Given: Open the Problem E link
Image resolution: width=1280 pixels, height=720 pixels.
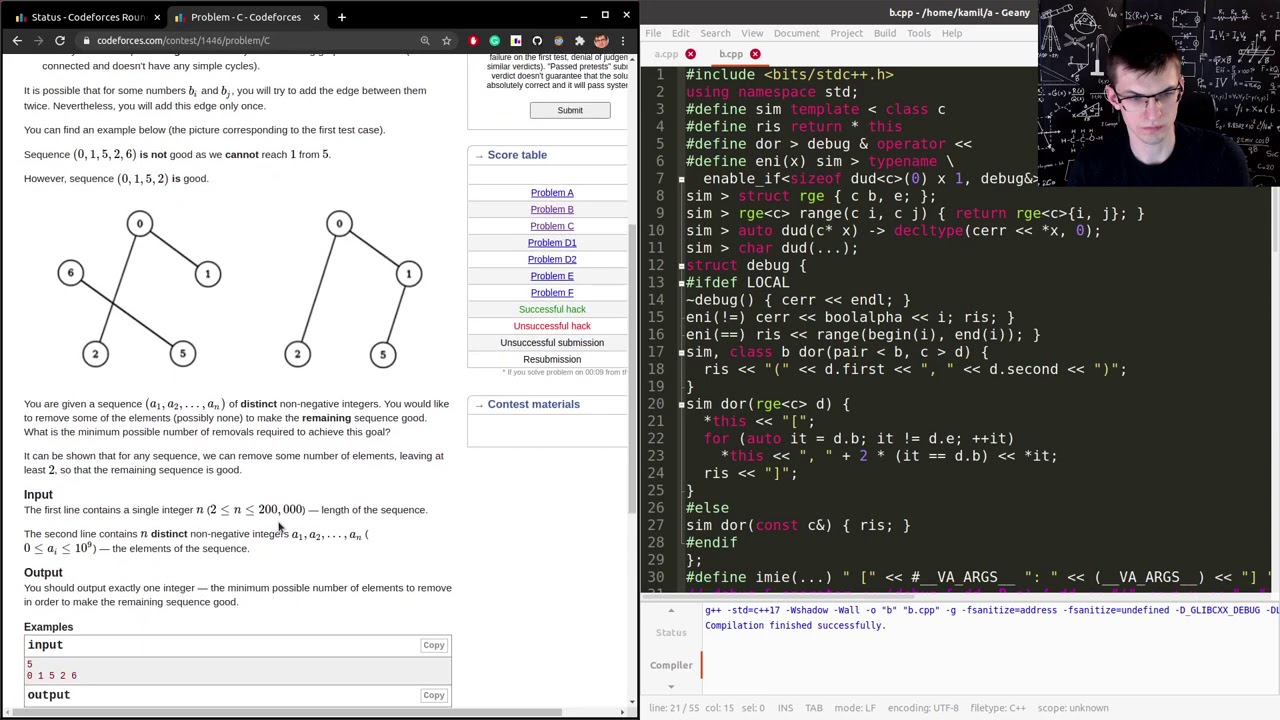Looking at the screenshot, I should coord(552,276).
